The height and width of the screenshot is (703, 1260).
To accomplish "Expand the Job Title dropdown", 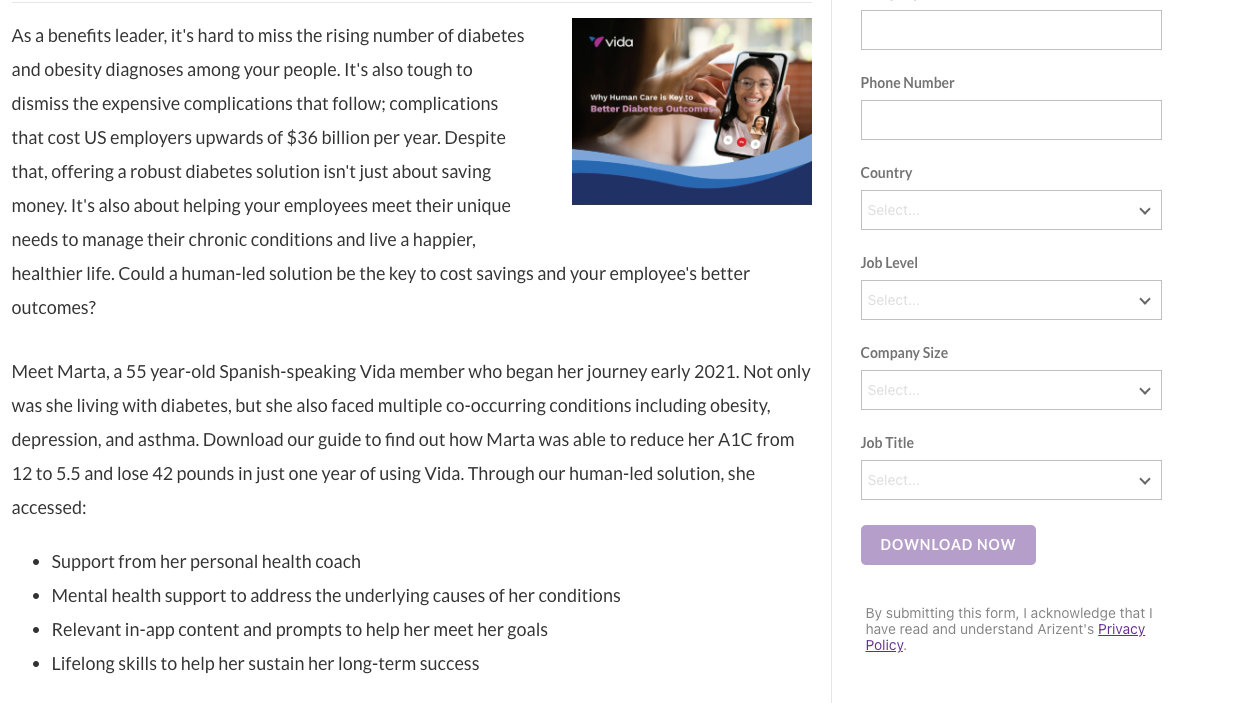I will (x=1010, y=480).
